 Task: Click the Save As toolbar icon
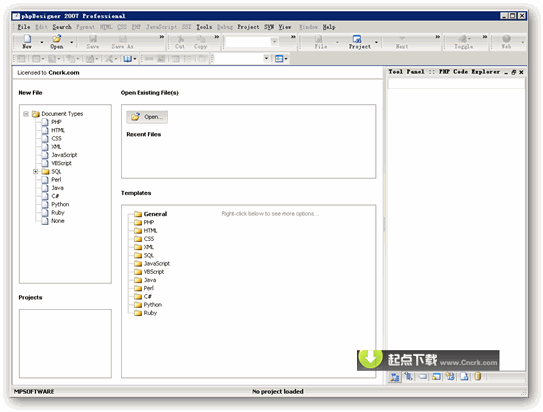pos(123,38)
